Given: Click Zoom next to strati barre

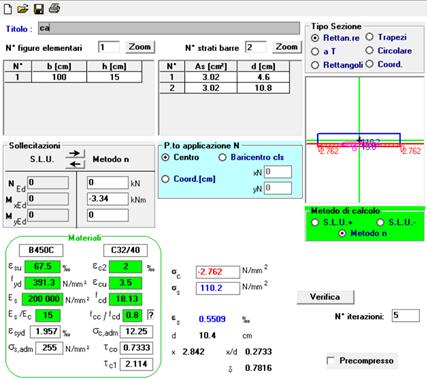Looking at the screenshot, I should tap(286, 47).
